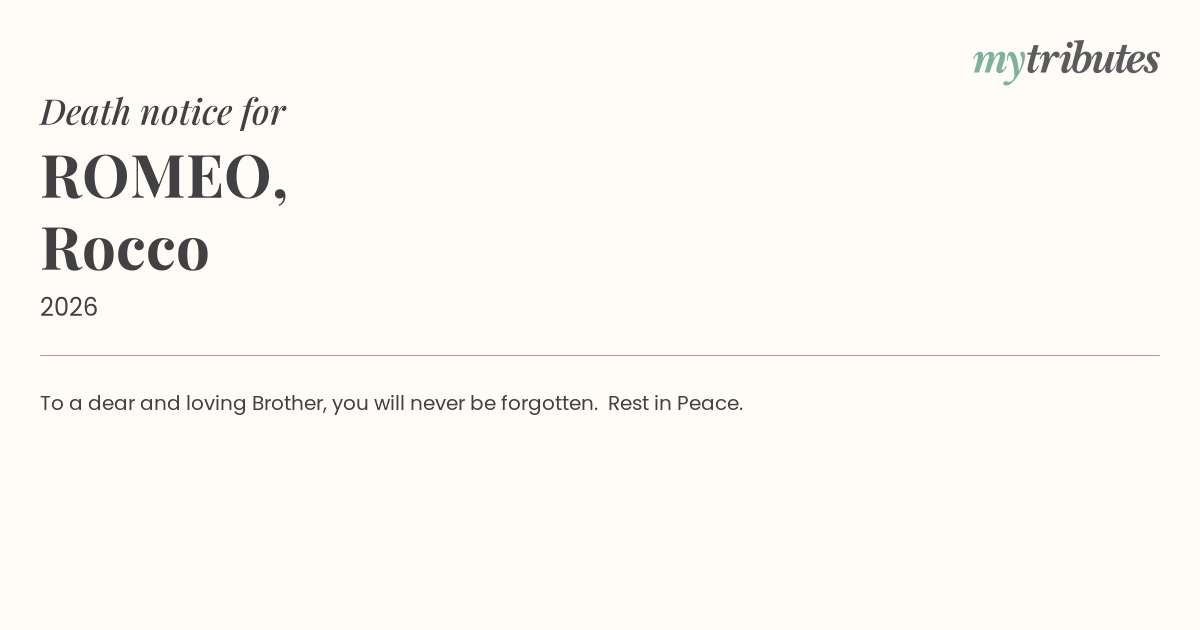Click the surname heading "ROMEO,"

164,177
